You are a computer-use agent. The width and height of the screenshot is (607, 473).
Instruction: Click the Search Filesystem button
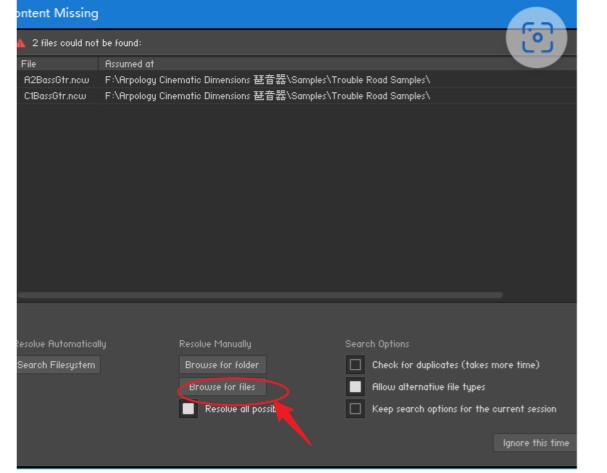[x=58, y=365]
